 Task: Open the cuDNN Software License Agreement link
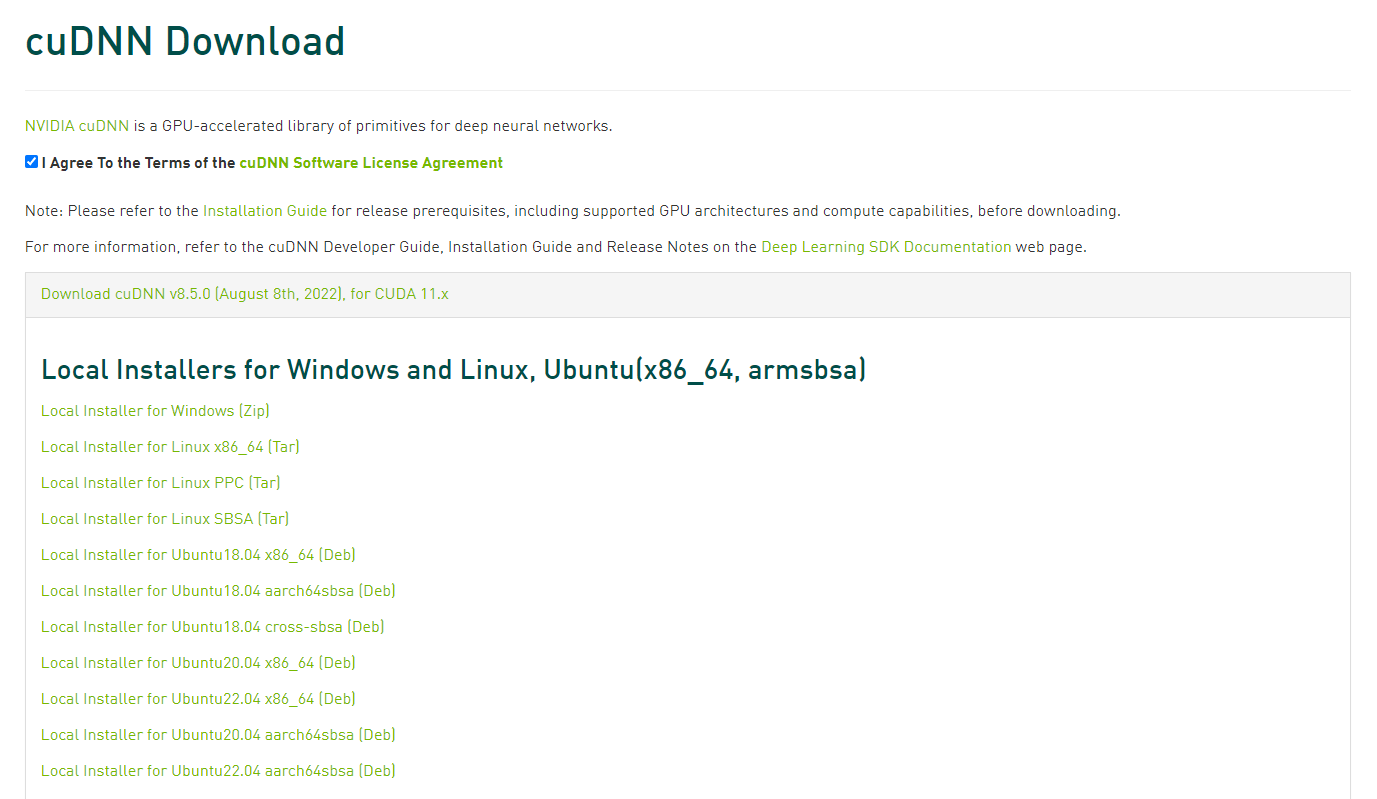(371, 162)
